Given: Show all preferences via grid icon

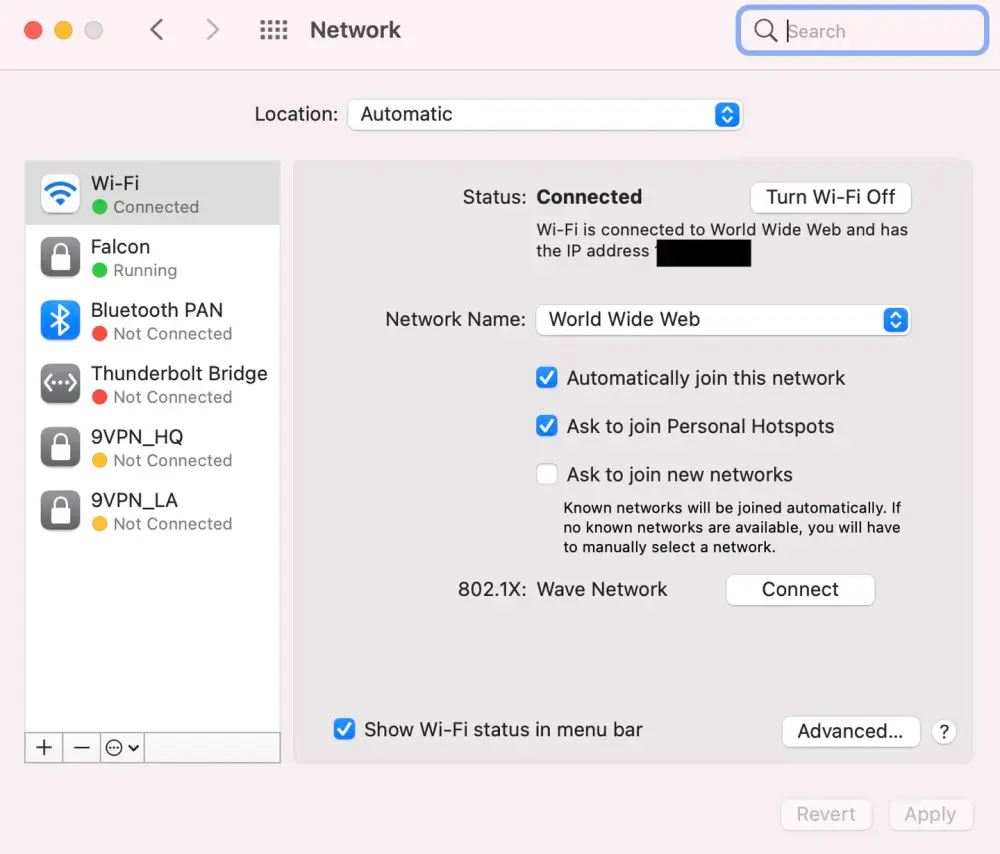Looking at the screenshot, I should pos(274,30).
